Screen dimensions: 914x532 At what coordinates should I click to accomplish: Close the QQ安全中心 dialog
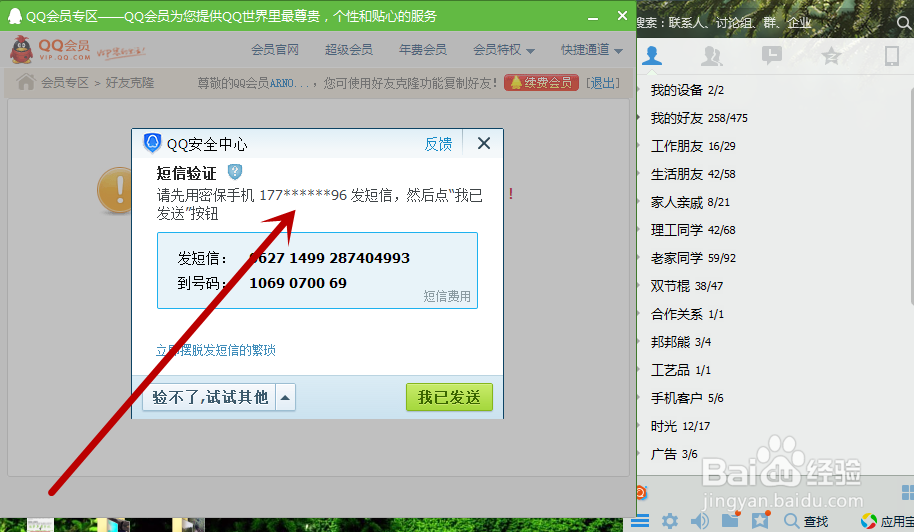[x=484, y=143]
